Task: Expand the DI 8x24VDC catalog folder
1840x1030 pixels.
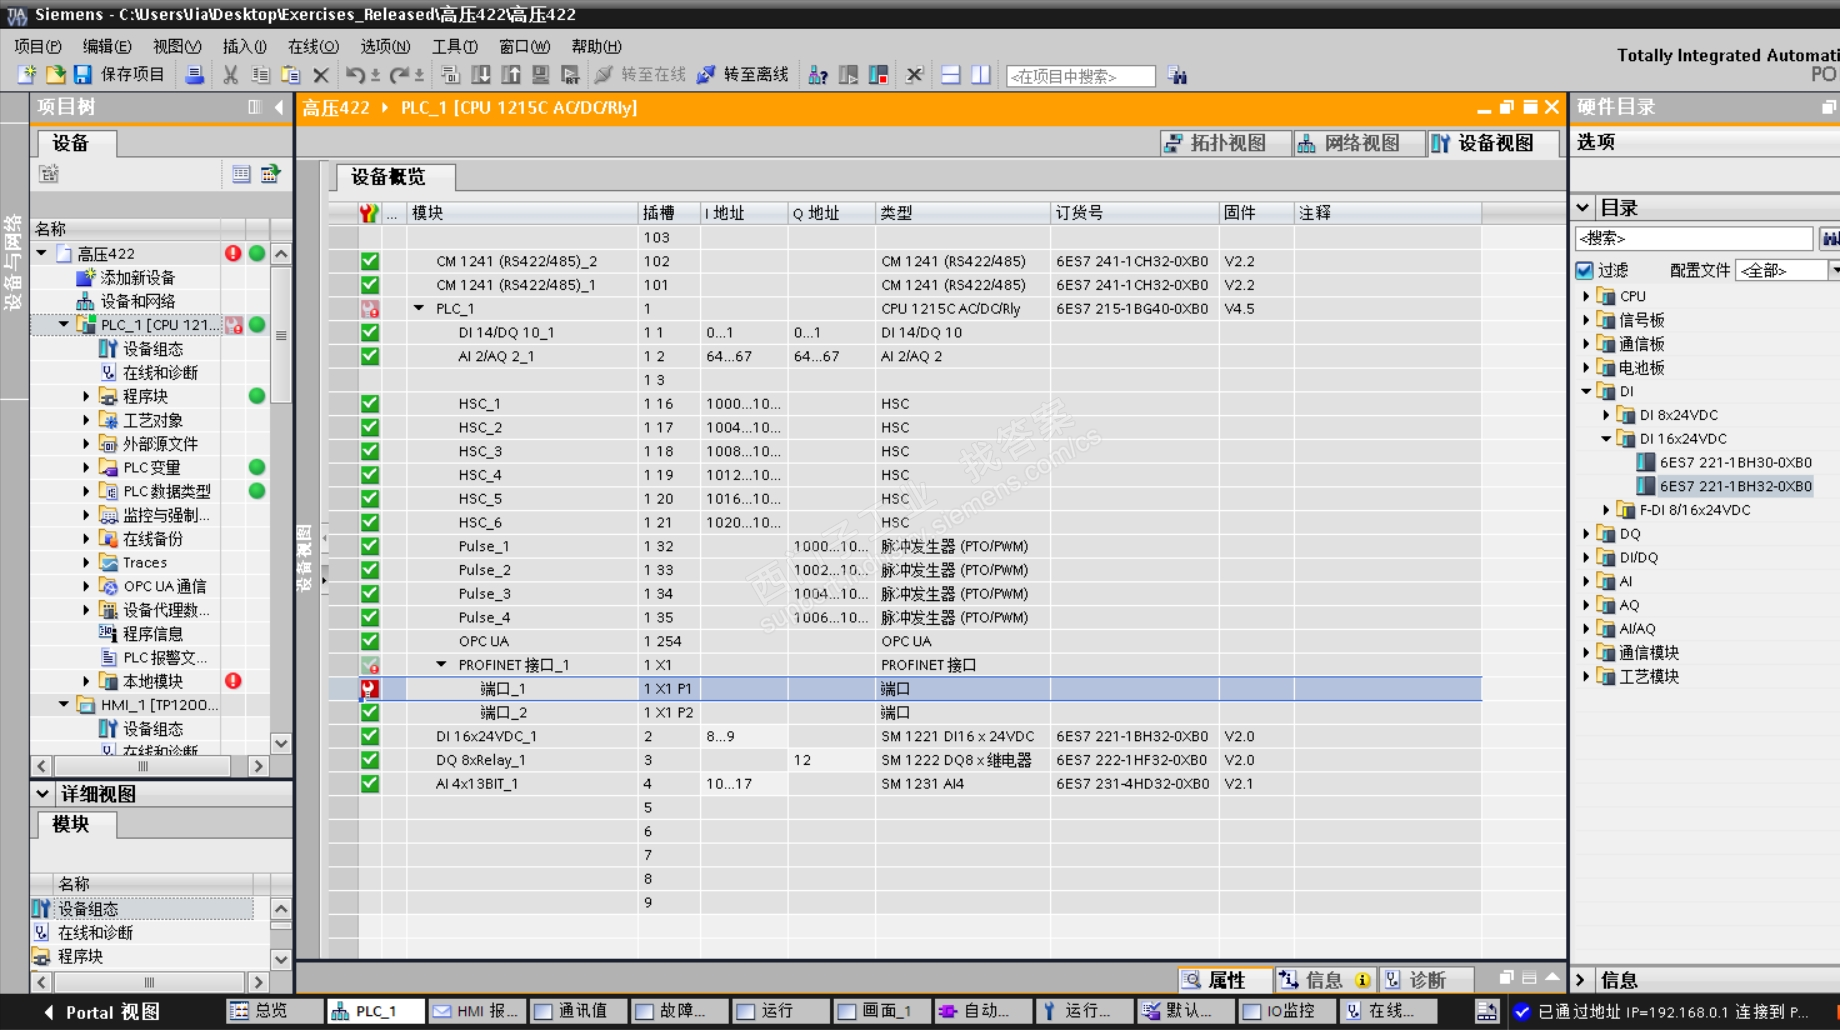Action: (x=1607, y=415)
